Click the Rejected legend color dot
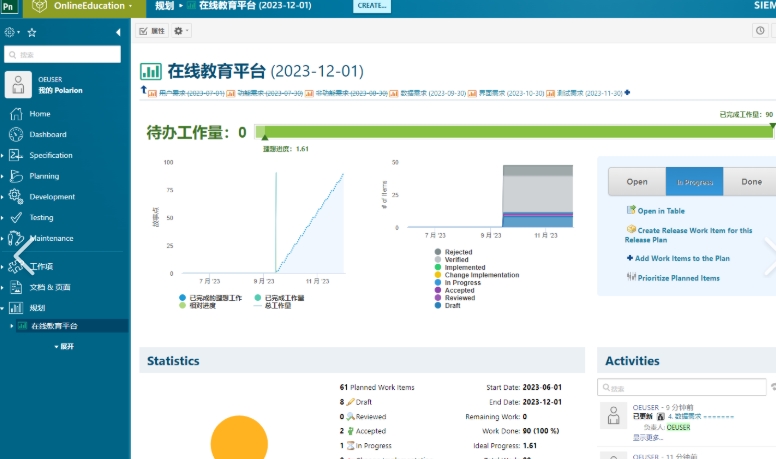The width and height of the screenshot is (776, 459). [437, 252]
